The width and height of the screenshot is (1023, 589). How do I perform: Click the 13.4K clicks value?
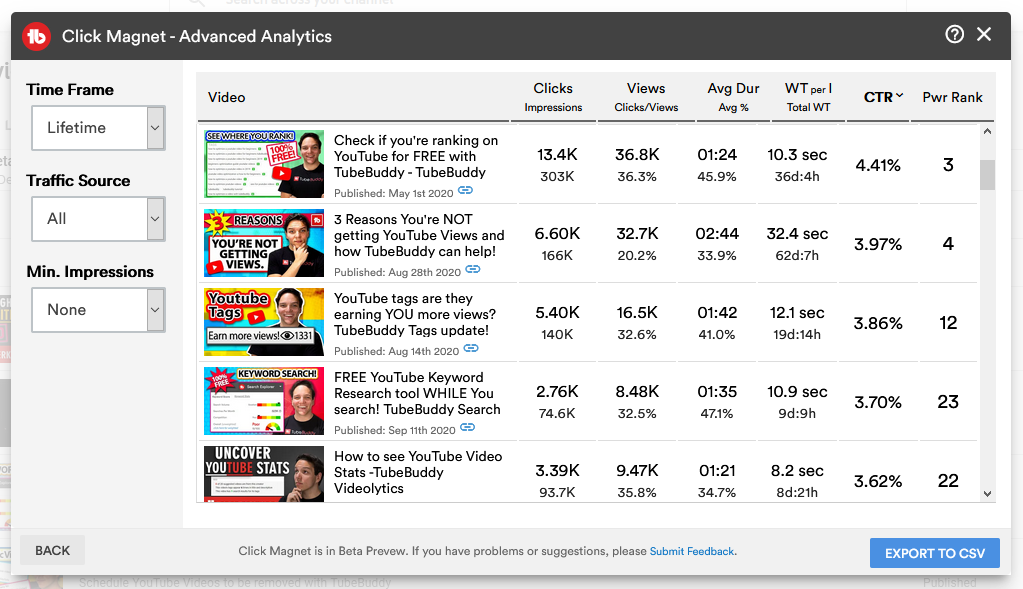coord(557,155)
